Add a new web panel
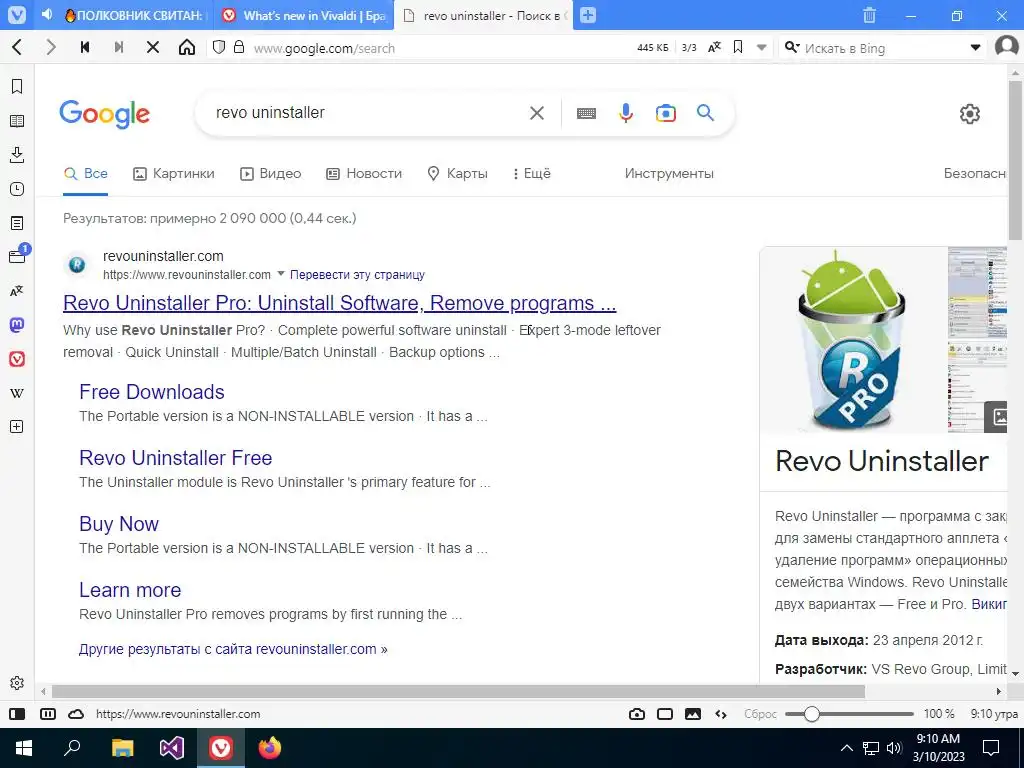 pos(17,426)
